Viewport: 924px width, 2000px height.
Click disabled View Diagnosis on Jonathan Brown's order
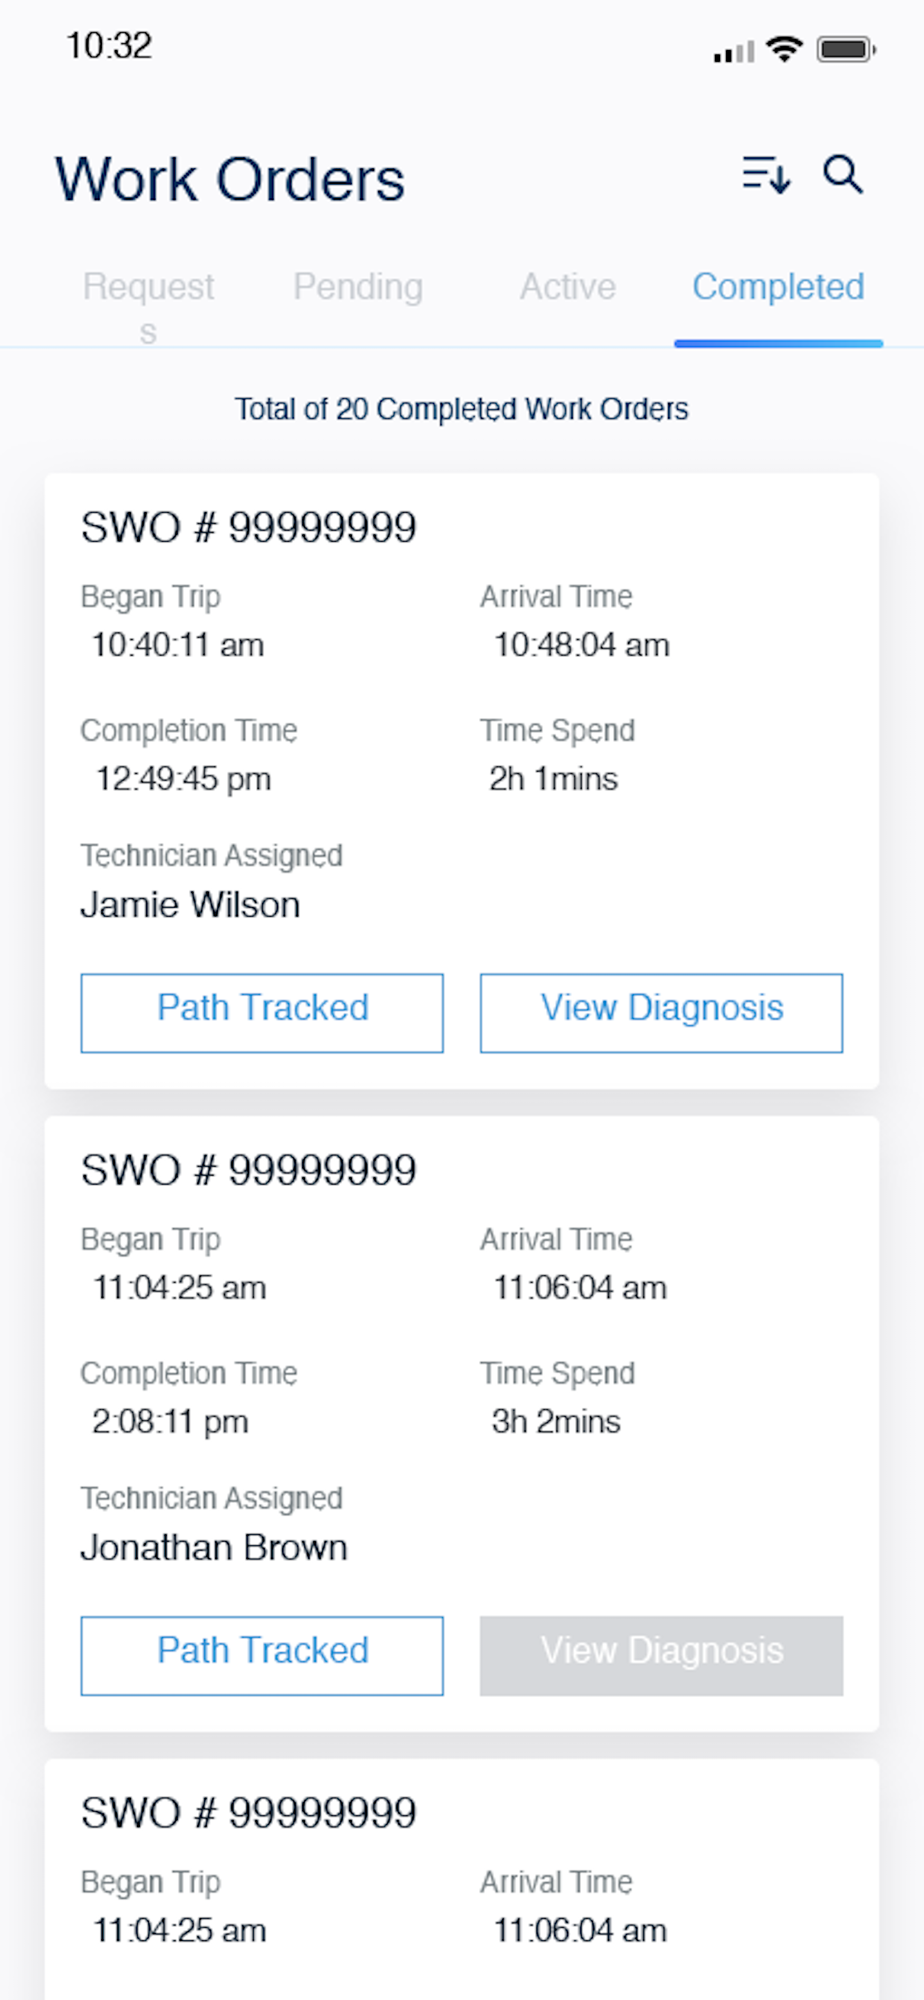[661, 1656]
